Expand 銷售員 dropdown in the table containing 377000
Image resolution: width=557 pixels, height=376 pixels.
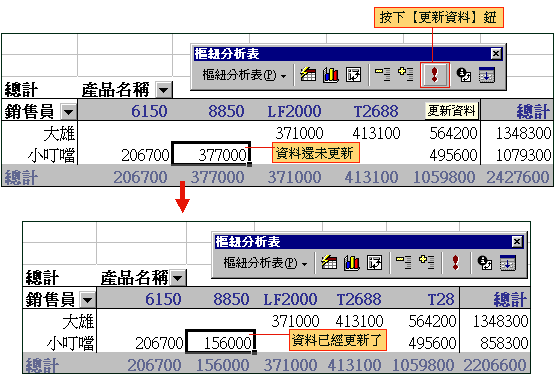tap(69, 112)
